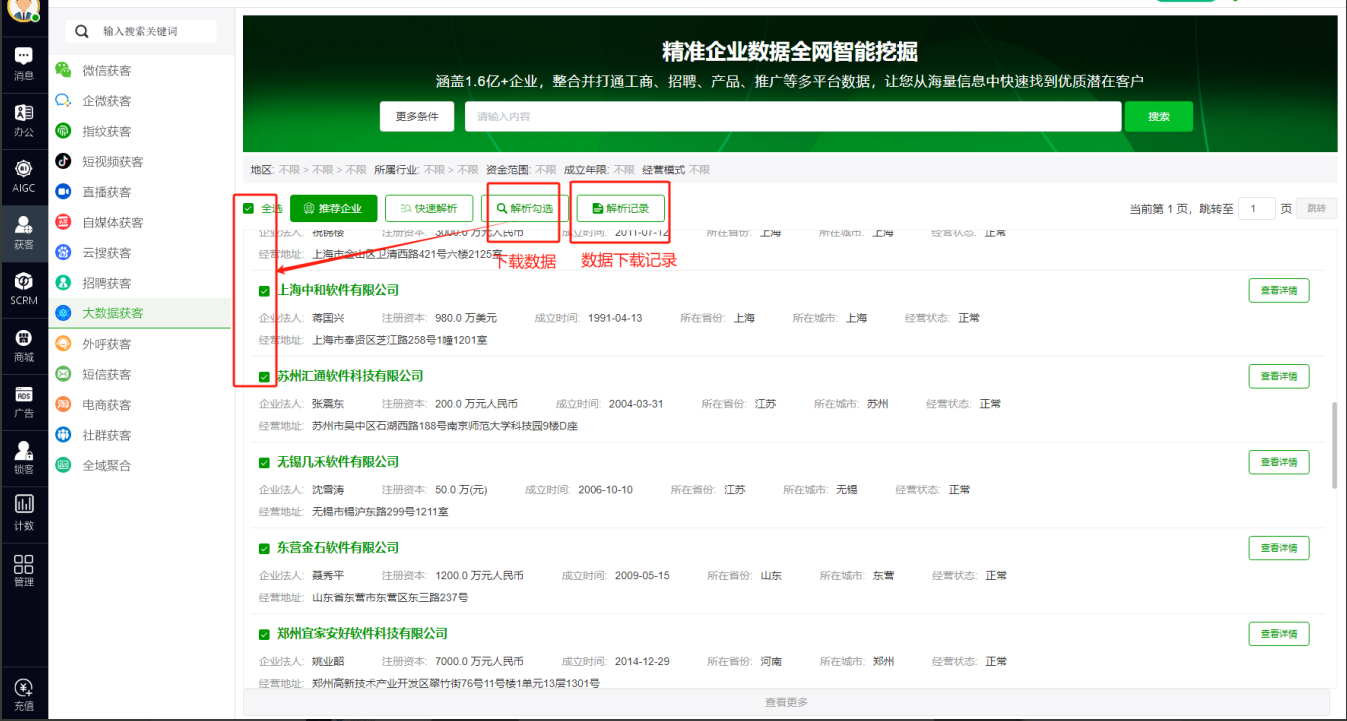The width and height of the screenshot is (1347, 721).
Task: Click the WeChat icon beside 微信获客
Action: (x=63, y=70)
